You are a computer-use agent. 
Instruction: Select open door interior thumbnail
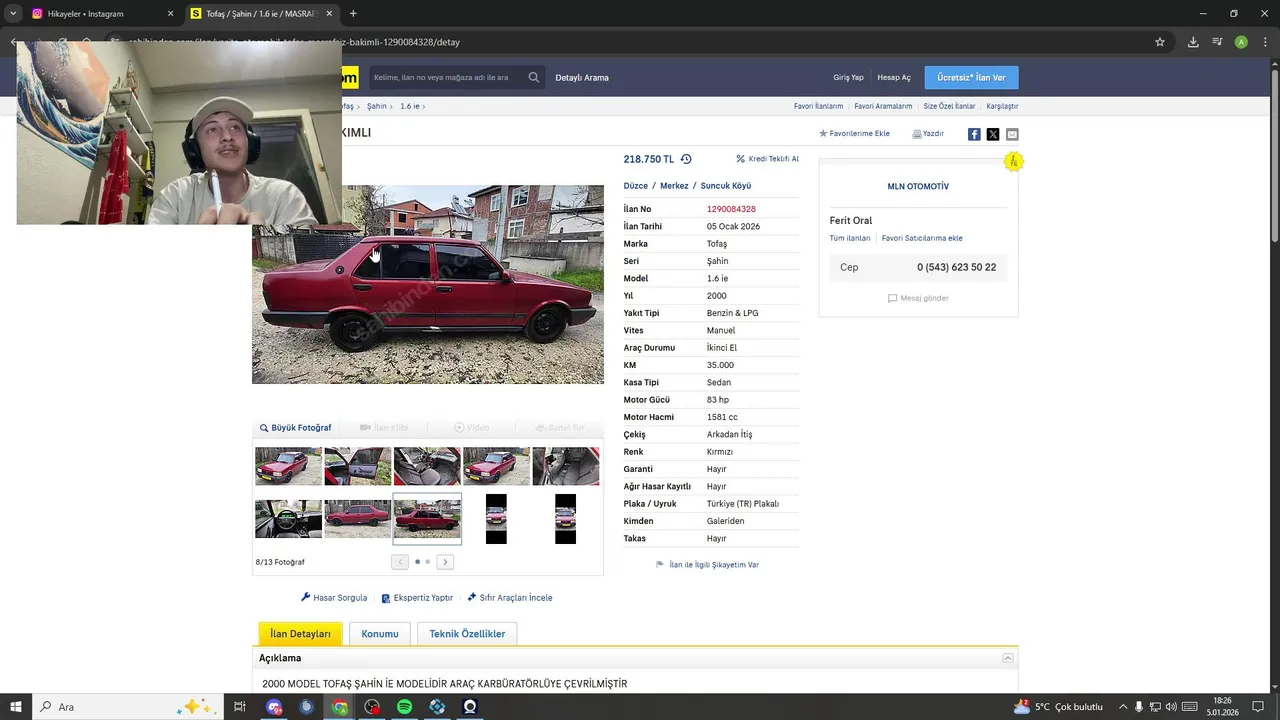point(358,466)
